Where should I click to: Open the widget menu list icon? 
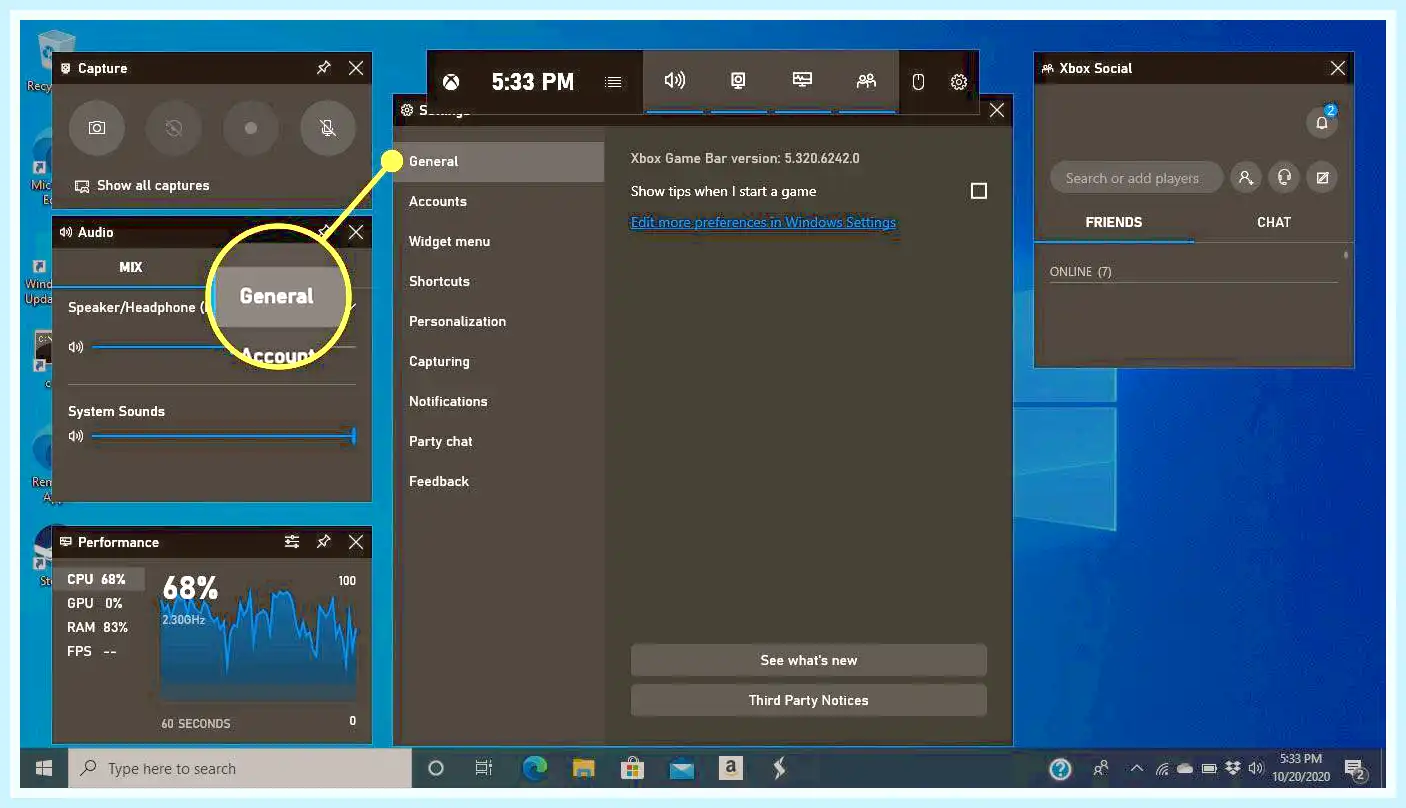614,82
